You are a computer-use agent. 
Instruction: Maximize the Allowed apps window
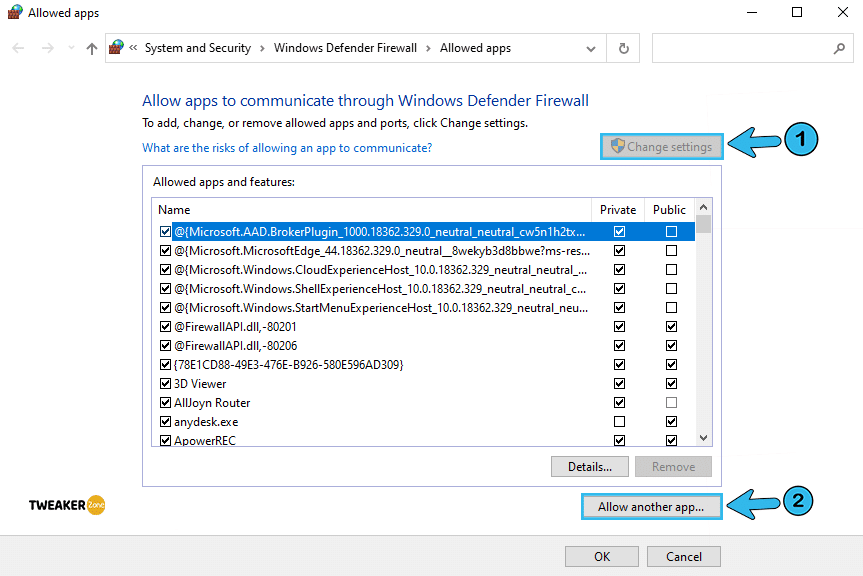(797, 12)
